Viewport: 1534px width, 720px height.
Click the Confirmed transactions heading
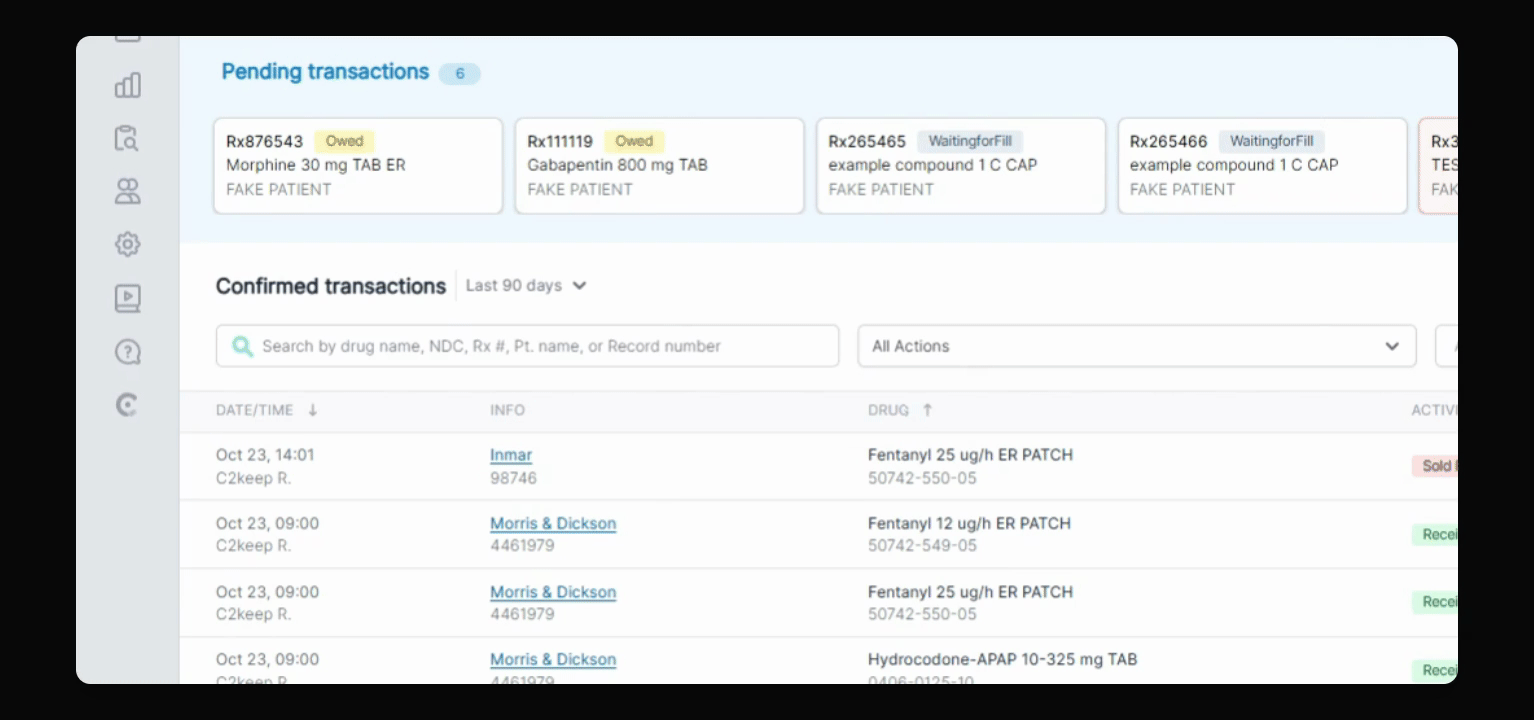pyautogui.click(x=331, y=286)
